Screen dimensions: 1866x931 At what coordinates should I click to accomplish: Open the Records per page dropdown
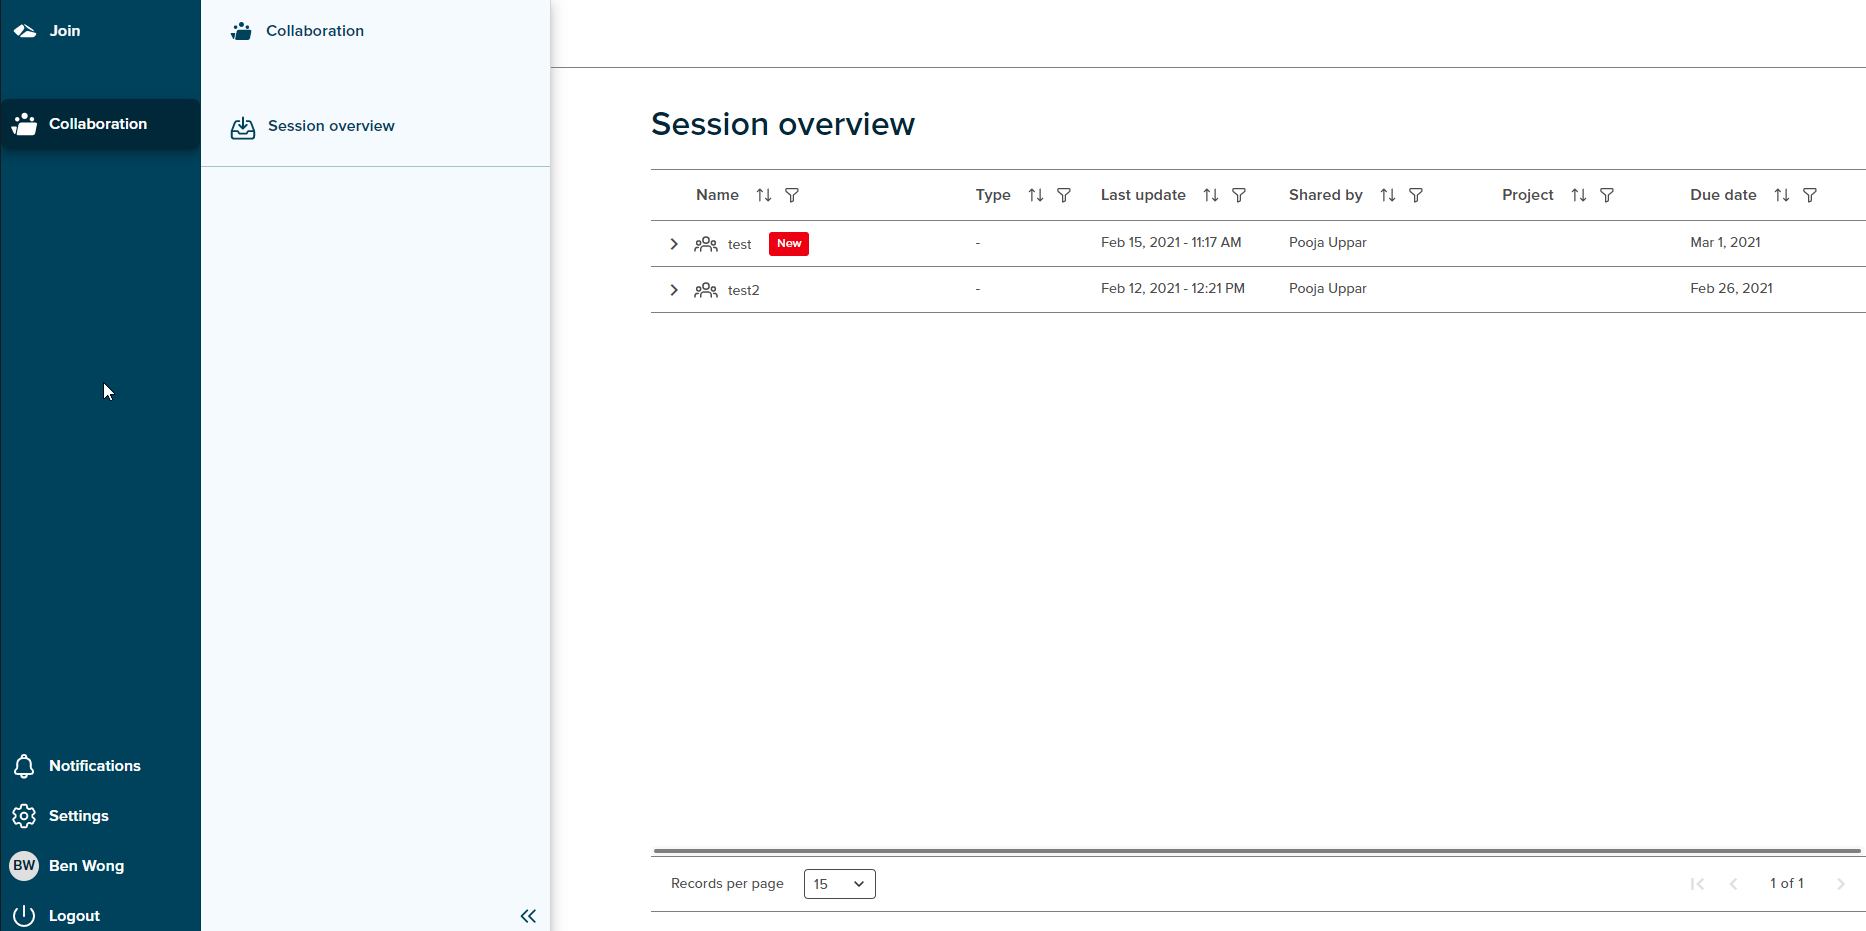tap(839, 884)
